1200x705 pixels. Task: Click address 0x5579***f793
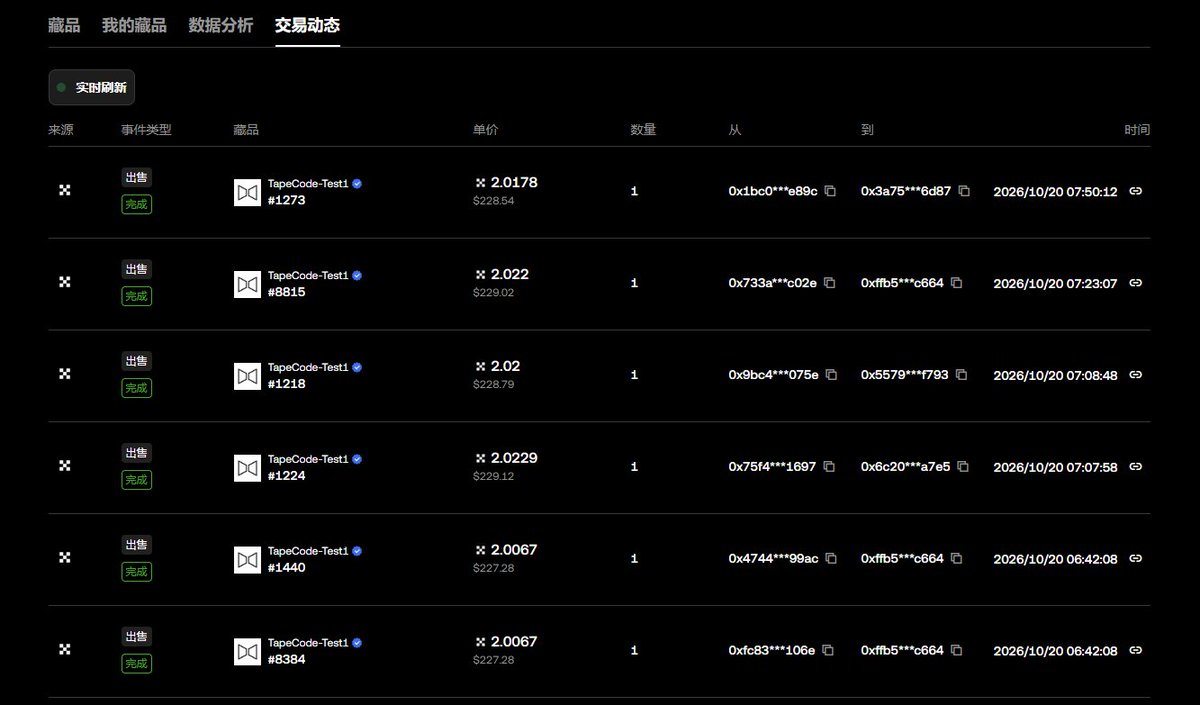coord(905,375)
